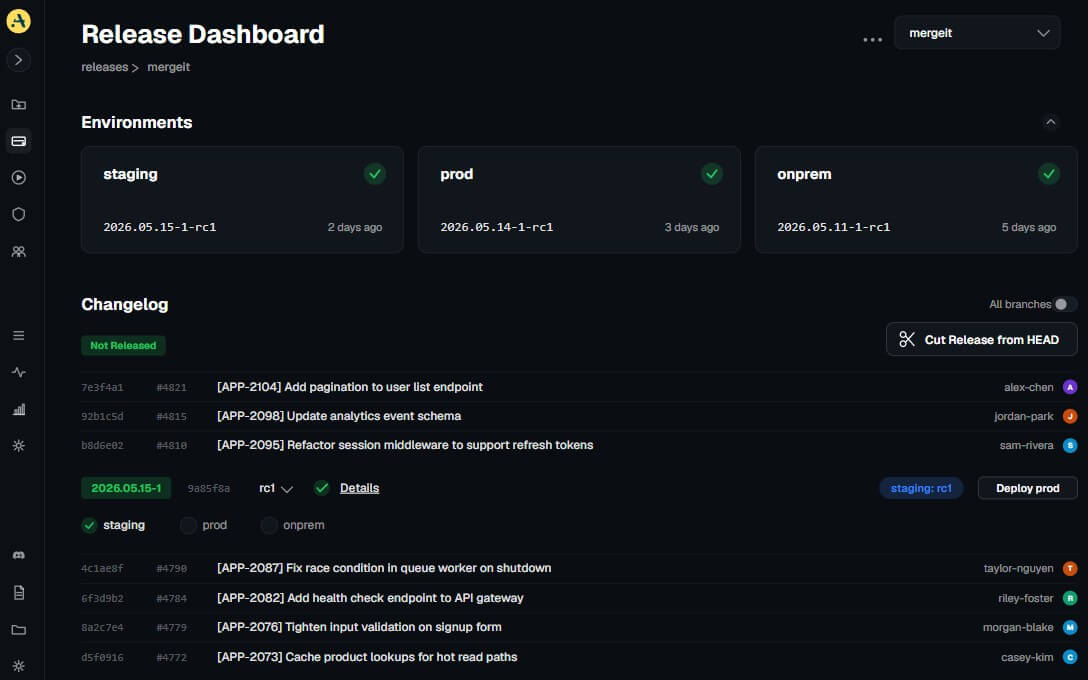Image resolution: width=1088 pixels, height=680 pixels.
Task: Click the hamburger list icon in sidebar
Action: click(19, 336)
